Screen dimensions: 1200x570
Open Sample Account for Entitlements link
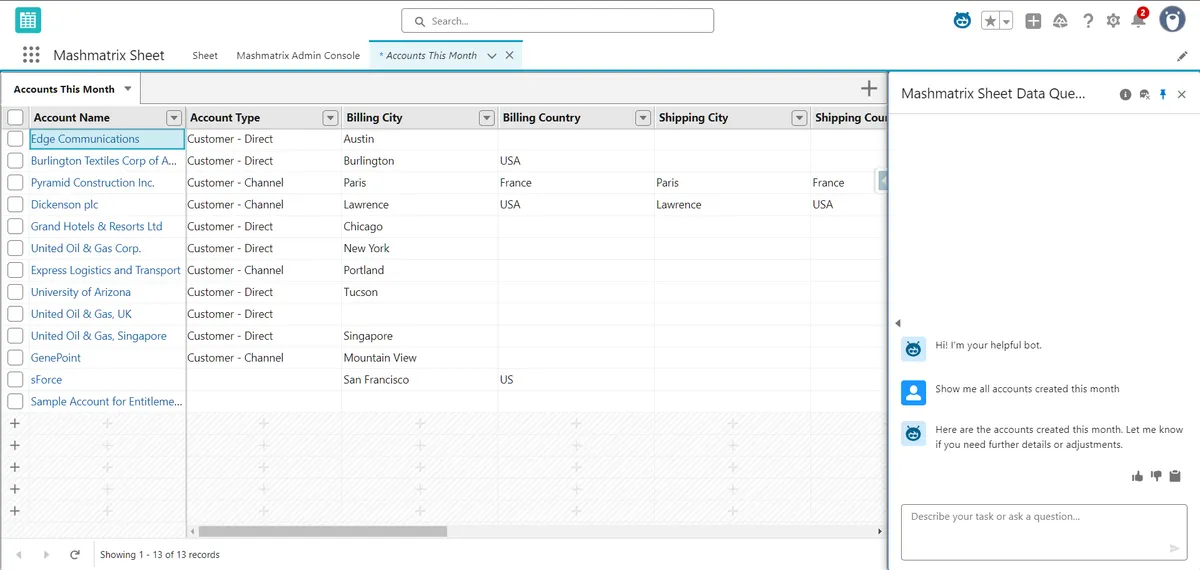[107, 402]
